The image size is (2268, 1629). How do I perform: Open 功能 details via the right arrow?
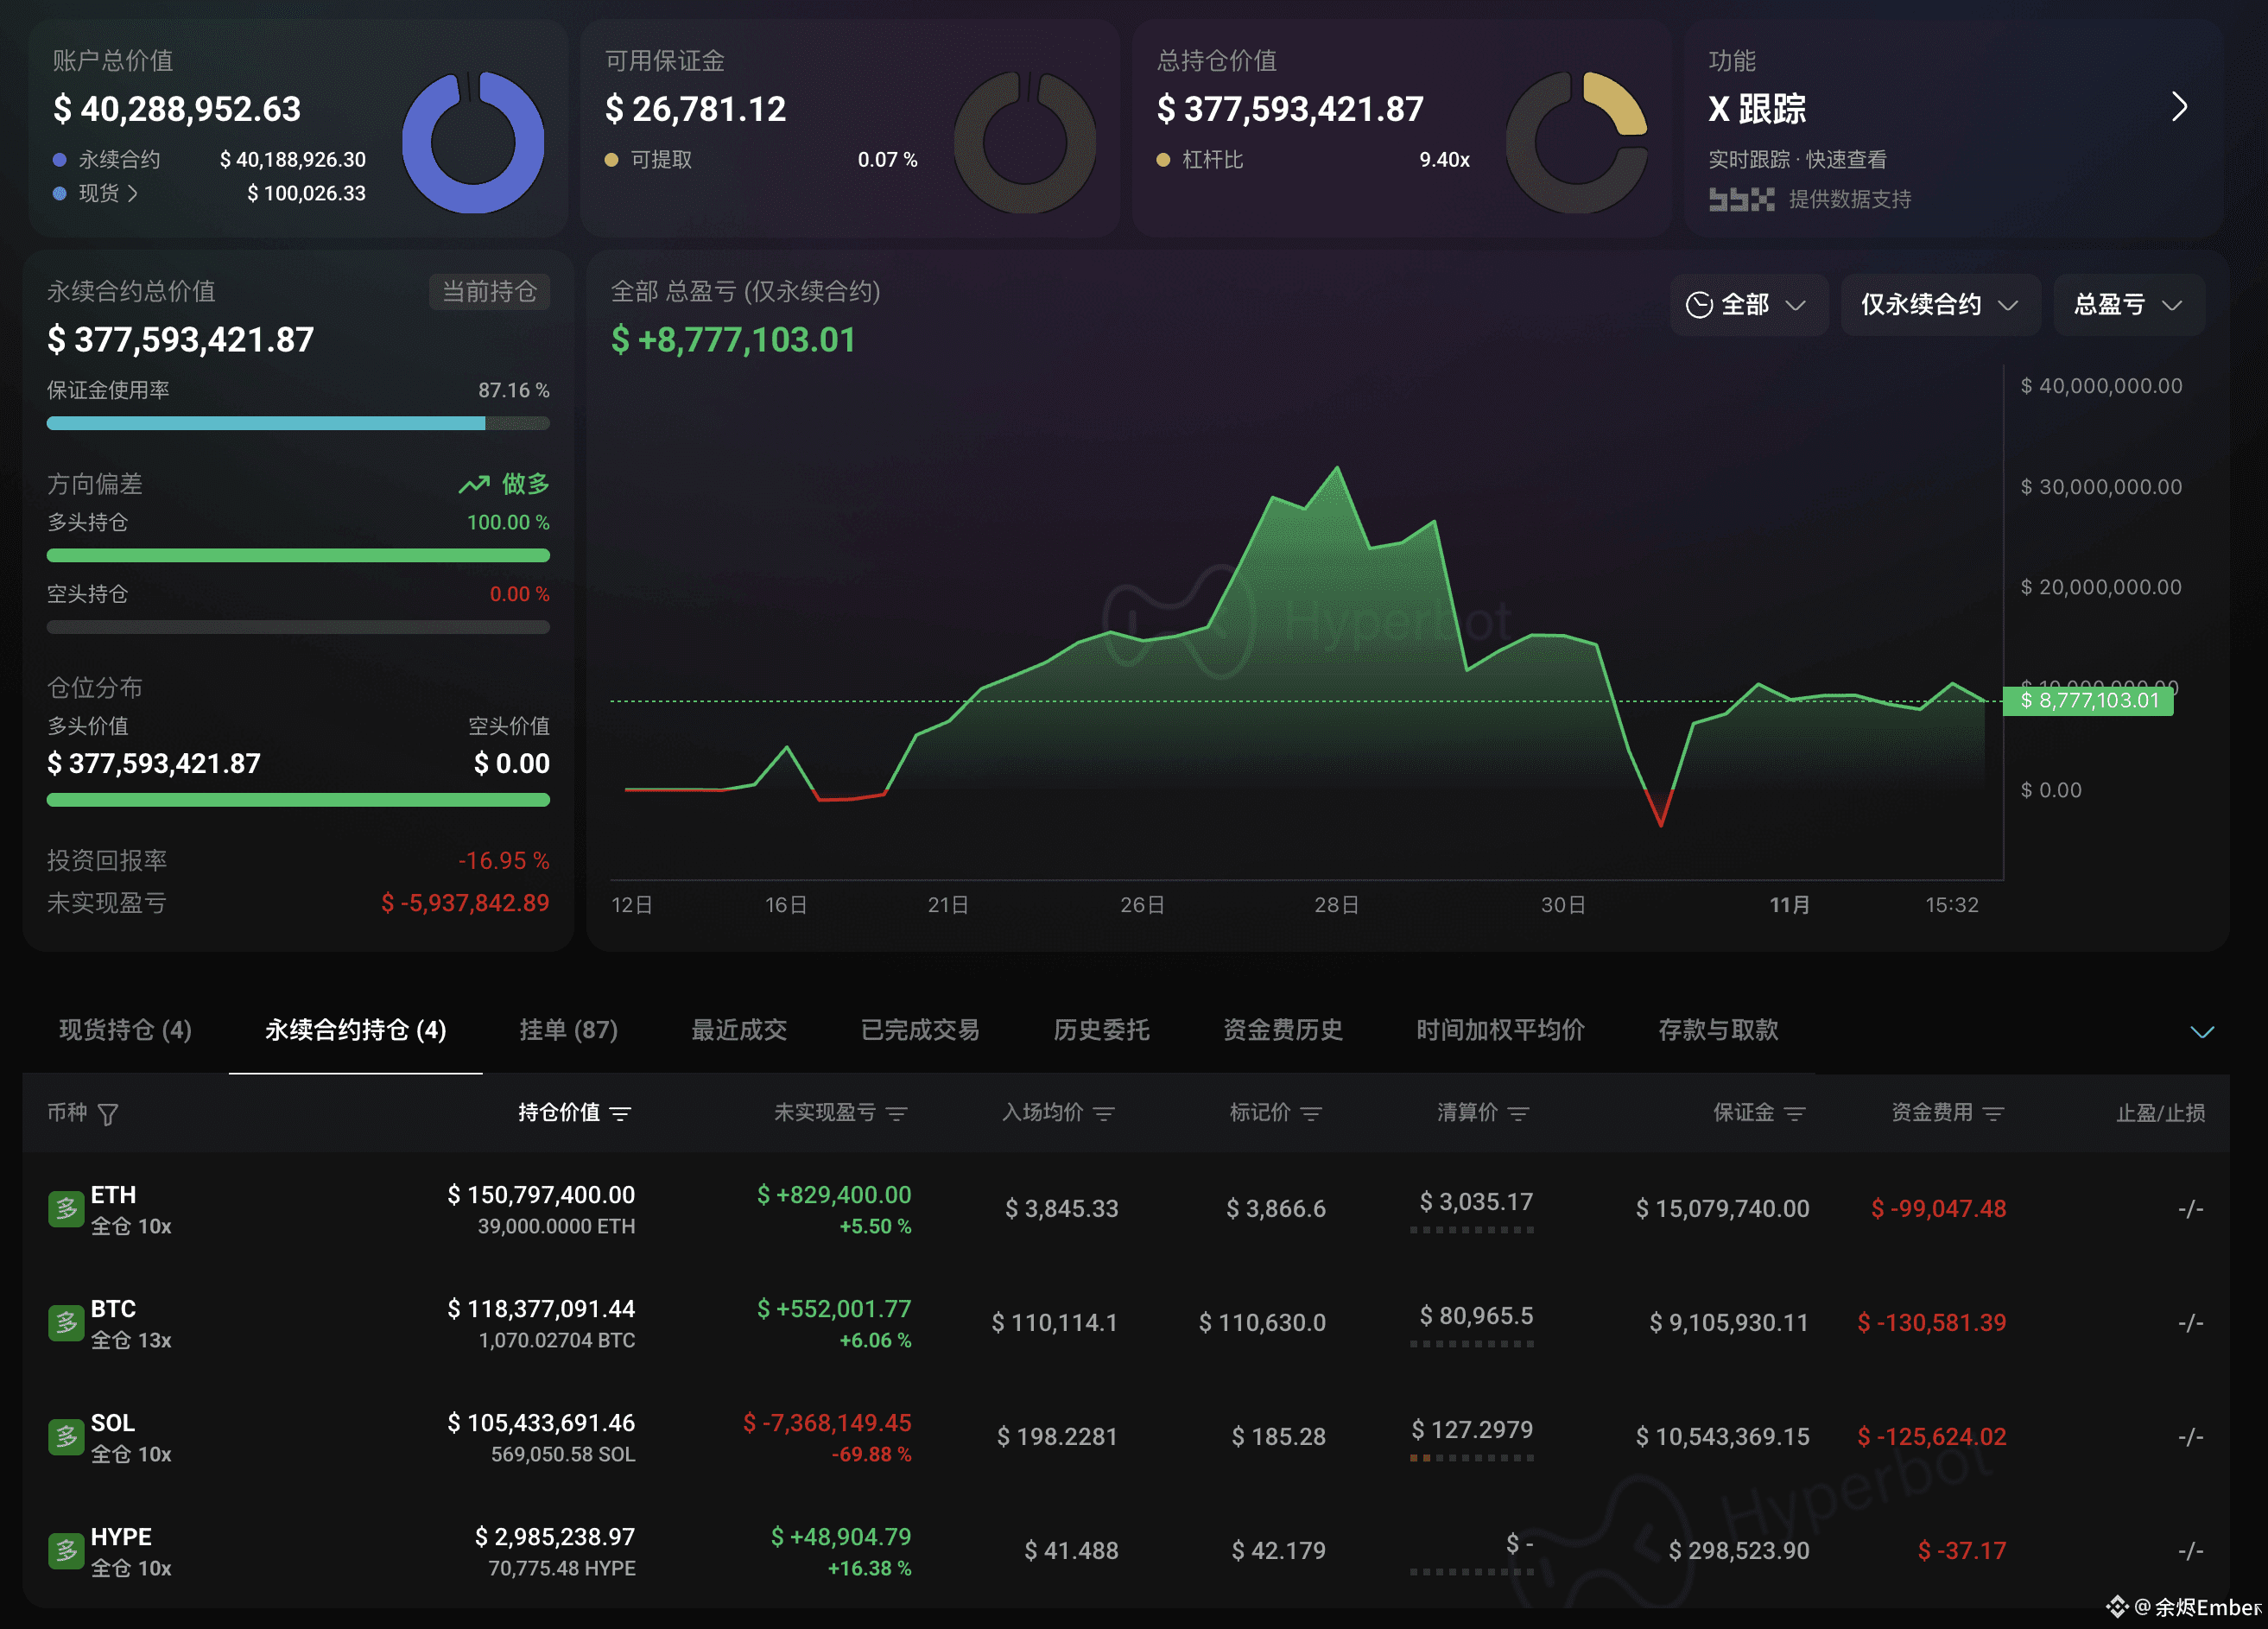[2180, 107]
